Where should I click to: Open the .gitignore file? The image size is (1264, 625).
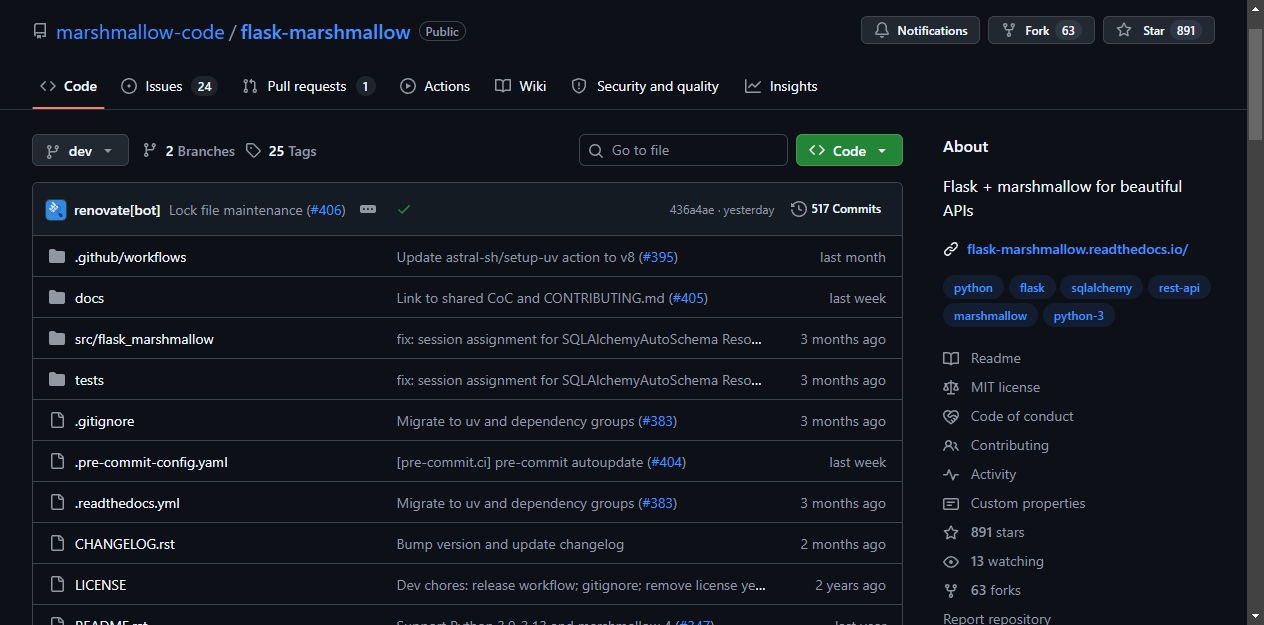coord(104,421)
